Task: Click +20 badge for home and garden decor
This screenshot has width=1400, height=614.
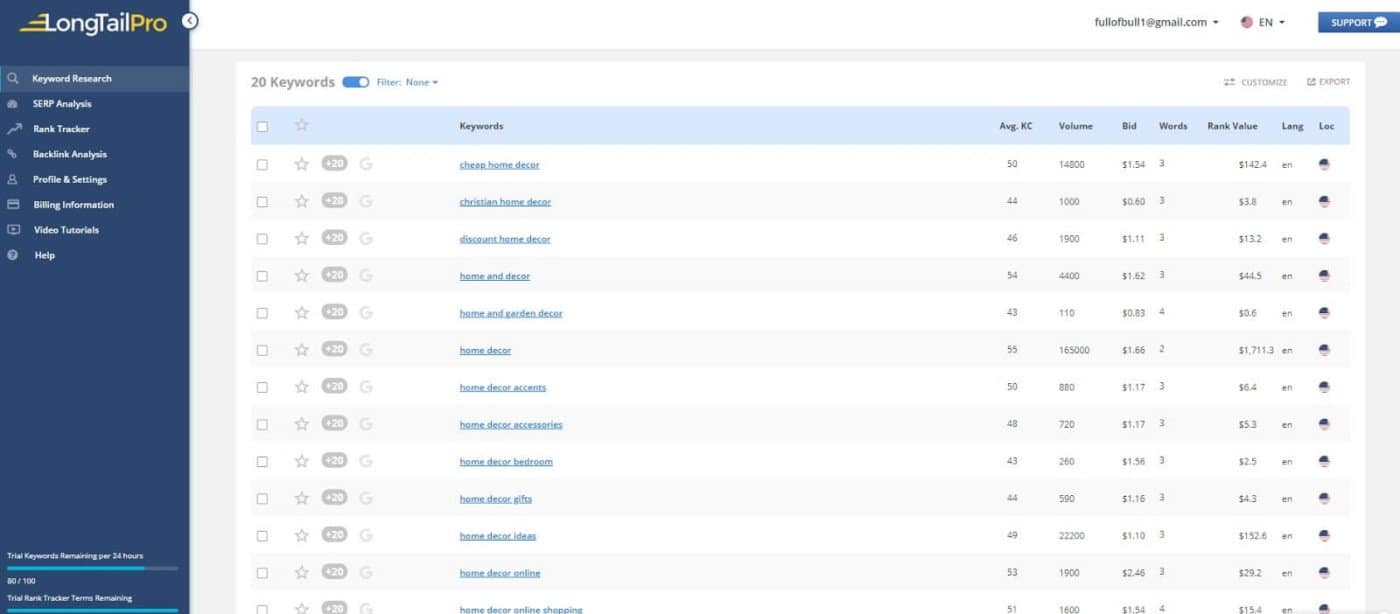Action: (x=334, y=312)
